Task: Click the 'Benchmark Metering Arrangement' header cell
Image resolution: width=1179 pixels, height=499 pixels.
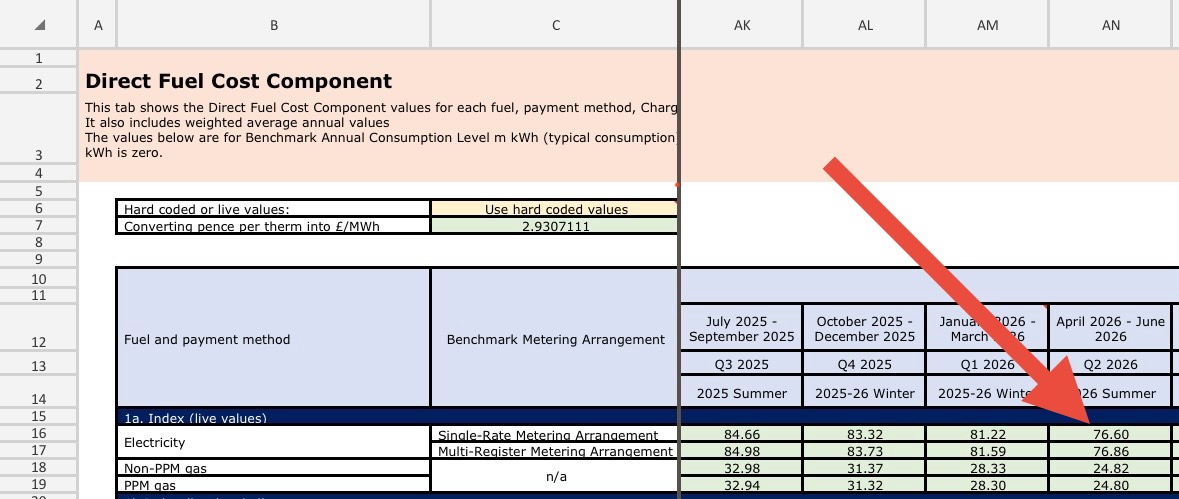Action: click(x=555, y=339)
